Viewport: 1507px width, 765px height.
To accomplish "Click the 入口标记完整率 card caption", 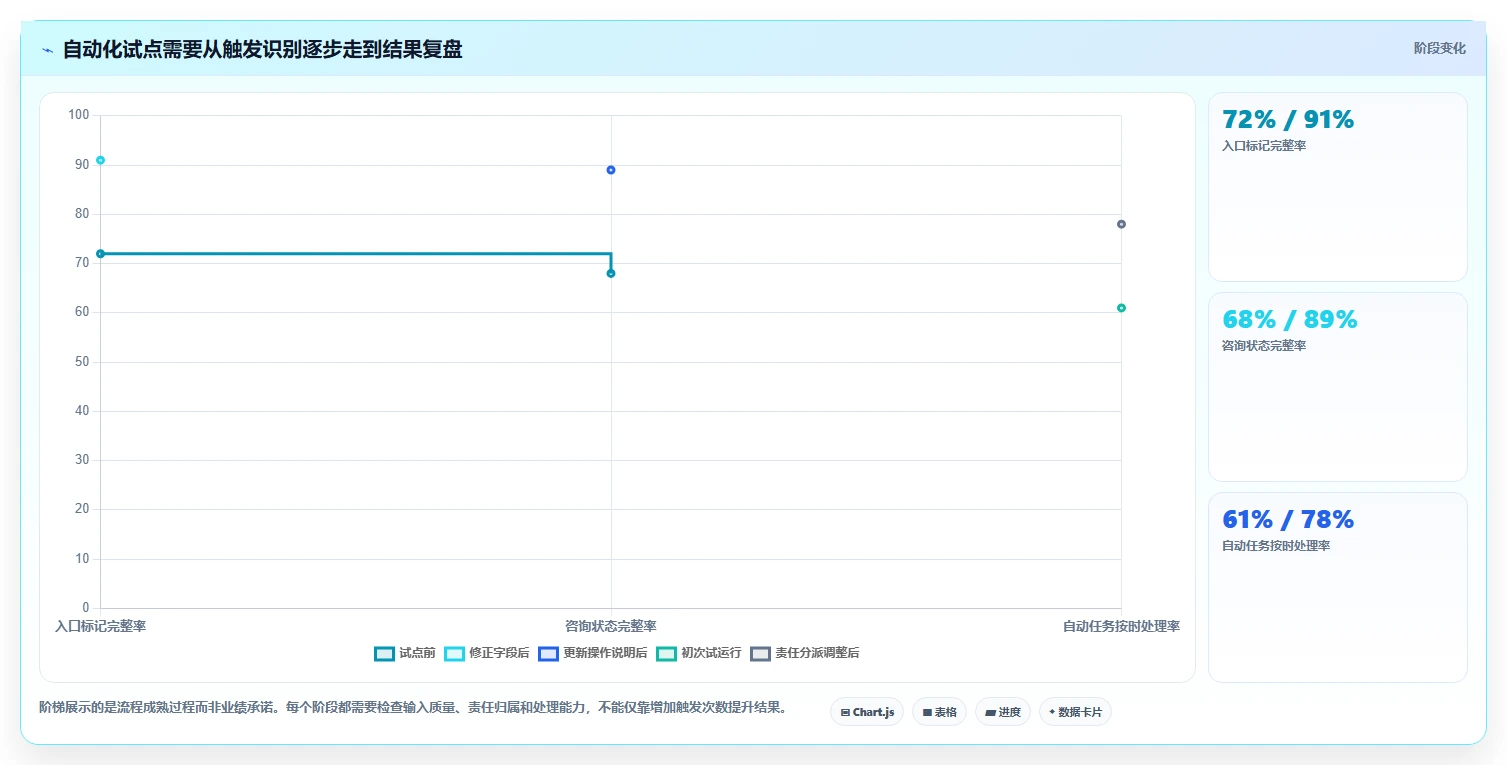I will [x=1264, y=146].
